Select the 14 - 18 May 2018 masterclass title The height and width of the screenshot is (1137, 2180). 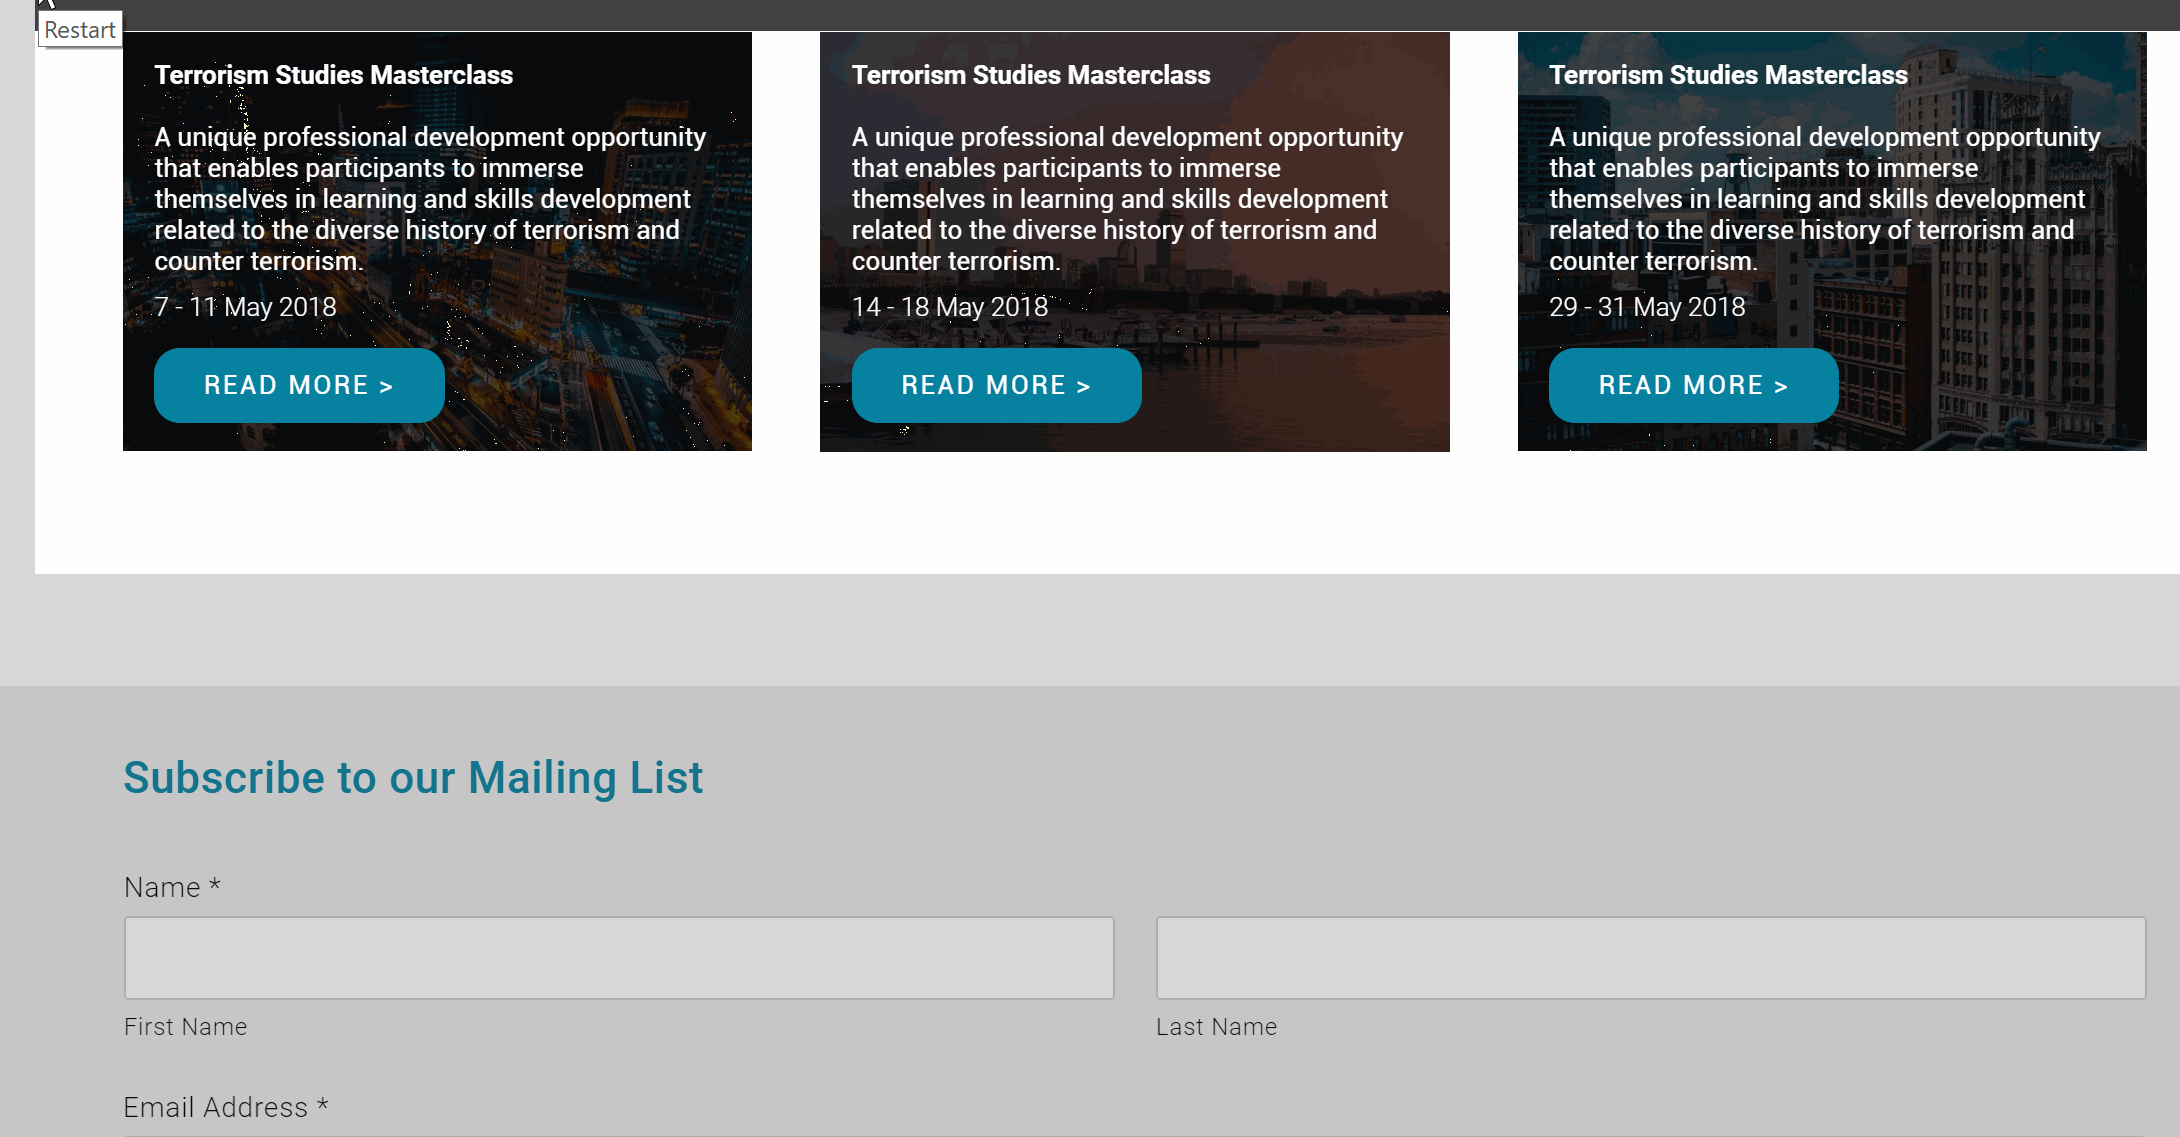(x=1031, y=75)
